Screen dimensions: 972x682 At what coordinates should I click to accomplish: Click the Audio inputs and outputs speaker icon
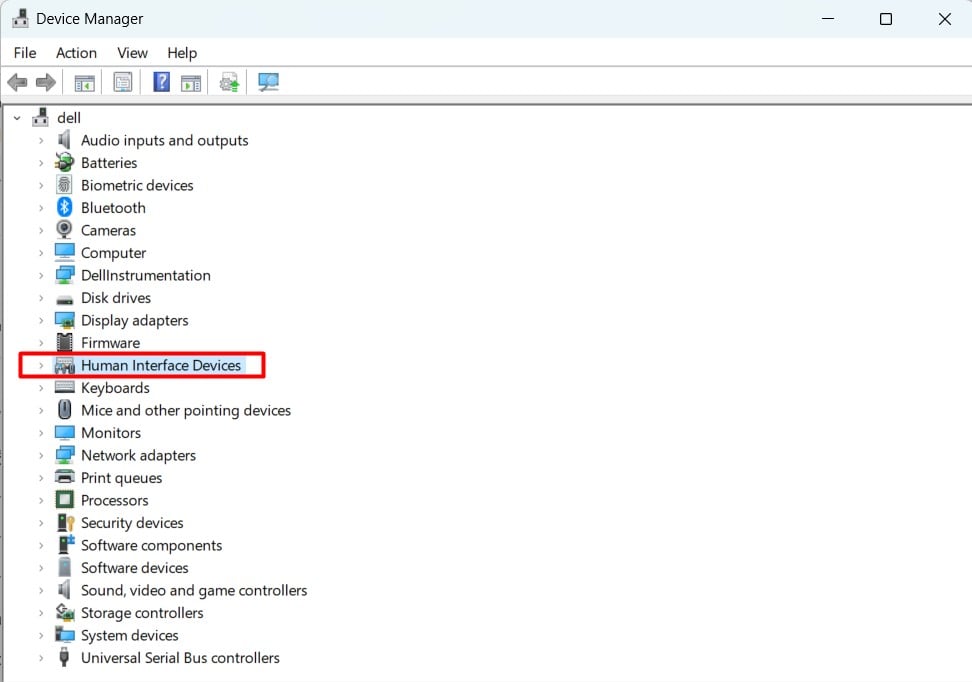(64, 140)
